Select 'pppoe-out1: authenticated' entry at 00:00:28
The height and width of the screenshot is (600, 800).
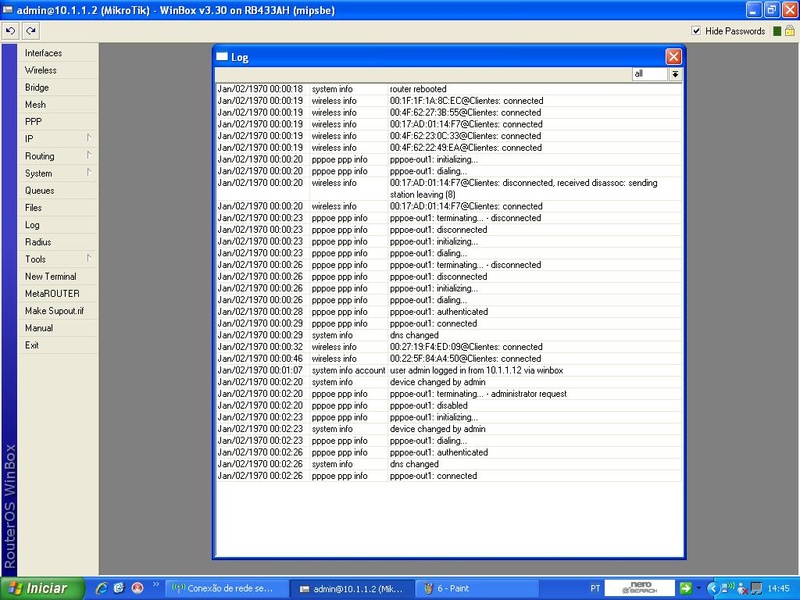(449, 312)
